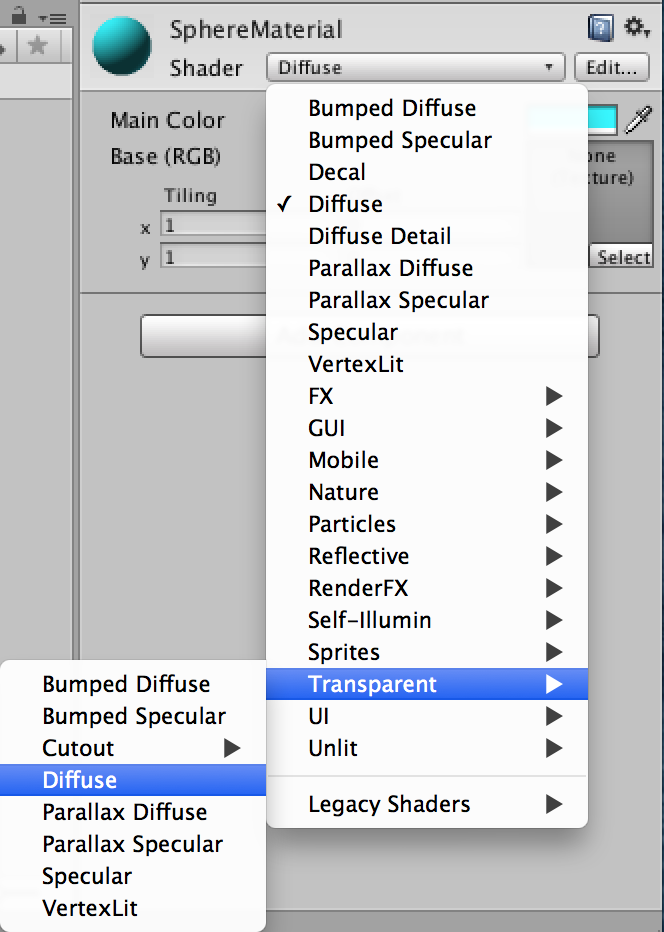Open the panel options menu icon beside lock

[x=52, y=18]
